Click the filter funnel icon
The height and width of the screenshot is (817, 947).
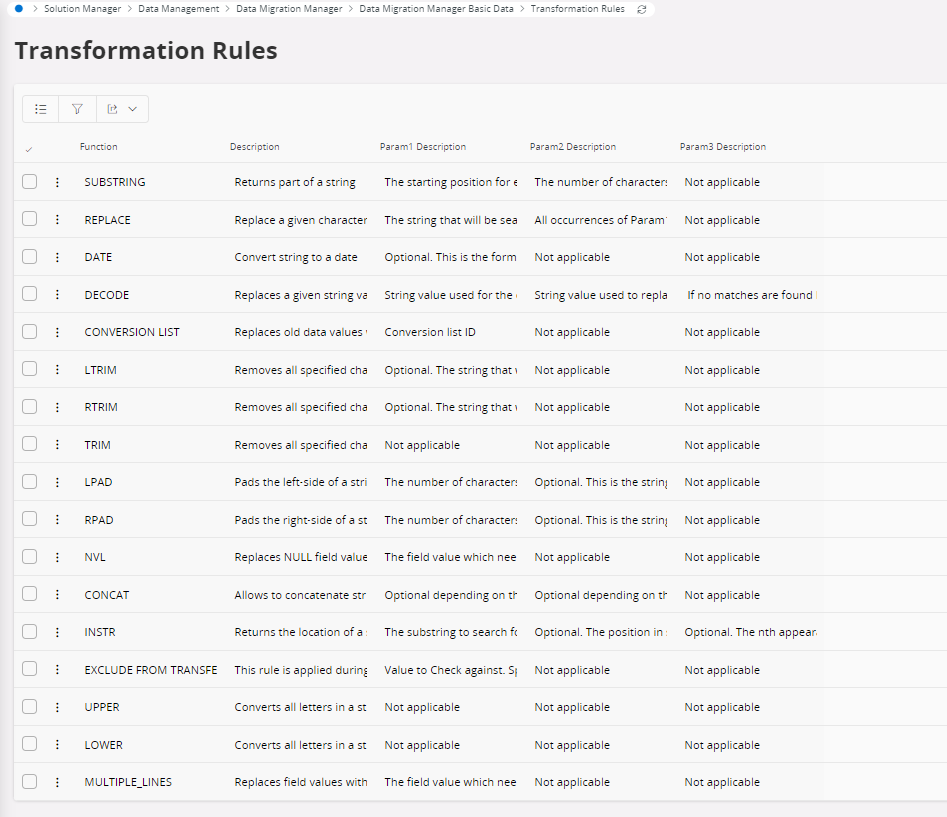(77, 109)
